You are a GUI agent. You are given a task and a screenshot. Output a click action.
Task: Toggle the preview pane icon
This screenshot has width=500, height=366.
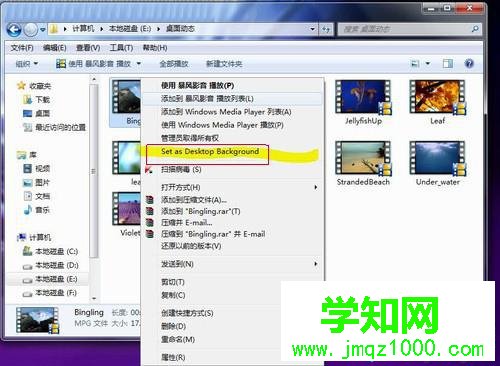[448, 63]
